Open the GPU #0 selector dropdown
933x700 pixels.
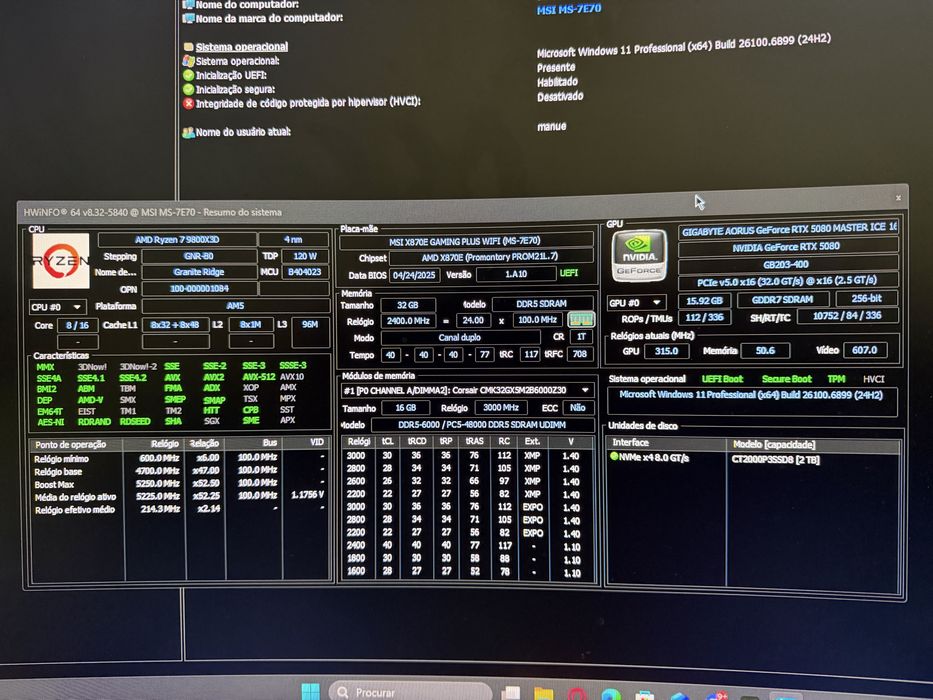point(636,302)
